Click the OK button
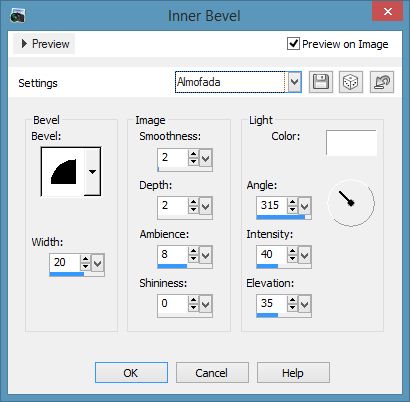 click(x=131, y=373)
